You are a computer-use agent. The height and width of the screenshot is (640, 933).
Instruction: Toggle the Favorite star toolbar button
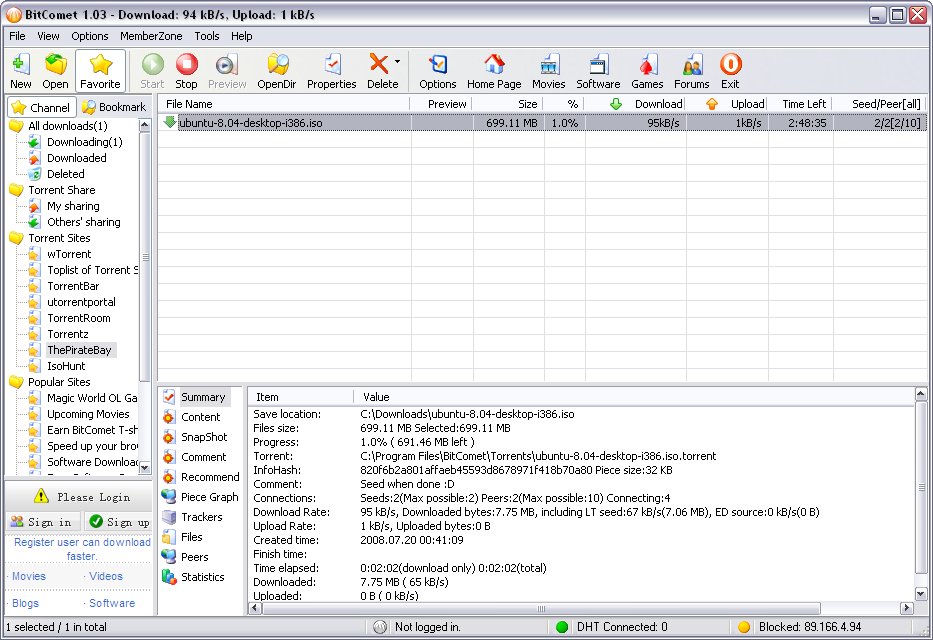pyautogui.click(x=100, y=71)
